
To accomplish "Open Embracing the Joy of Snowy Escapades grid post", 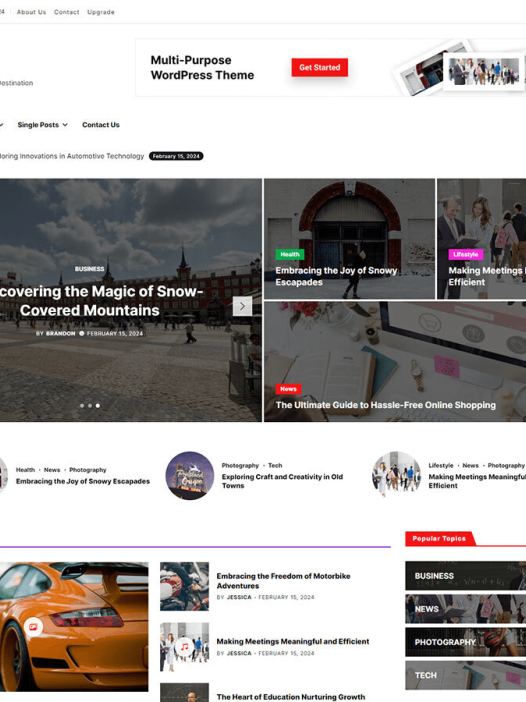I will click(x=336, y=276).
